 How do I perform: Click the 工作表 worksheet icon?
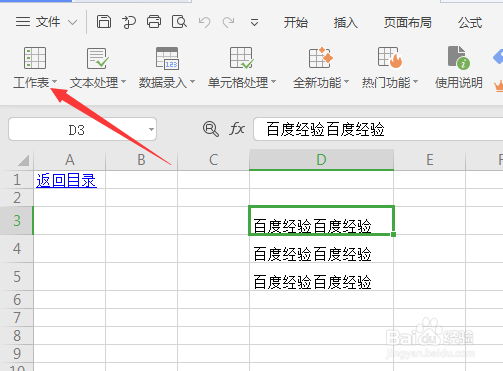click(x=35, y=58)
